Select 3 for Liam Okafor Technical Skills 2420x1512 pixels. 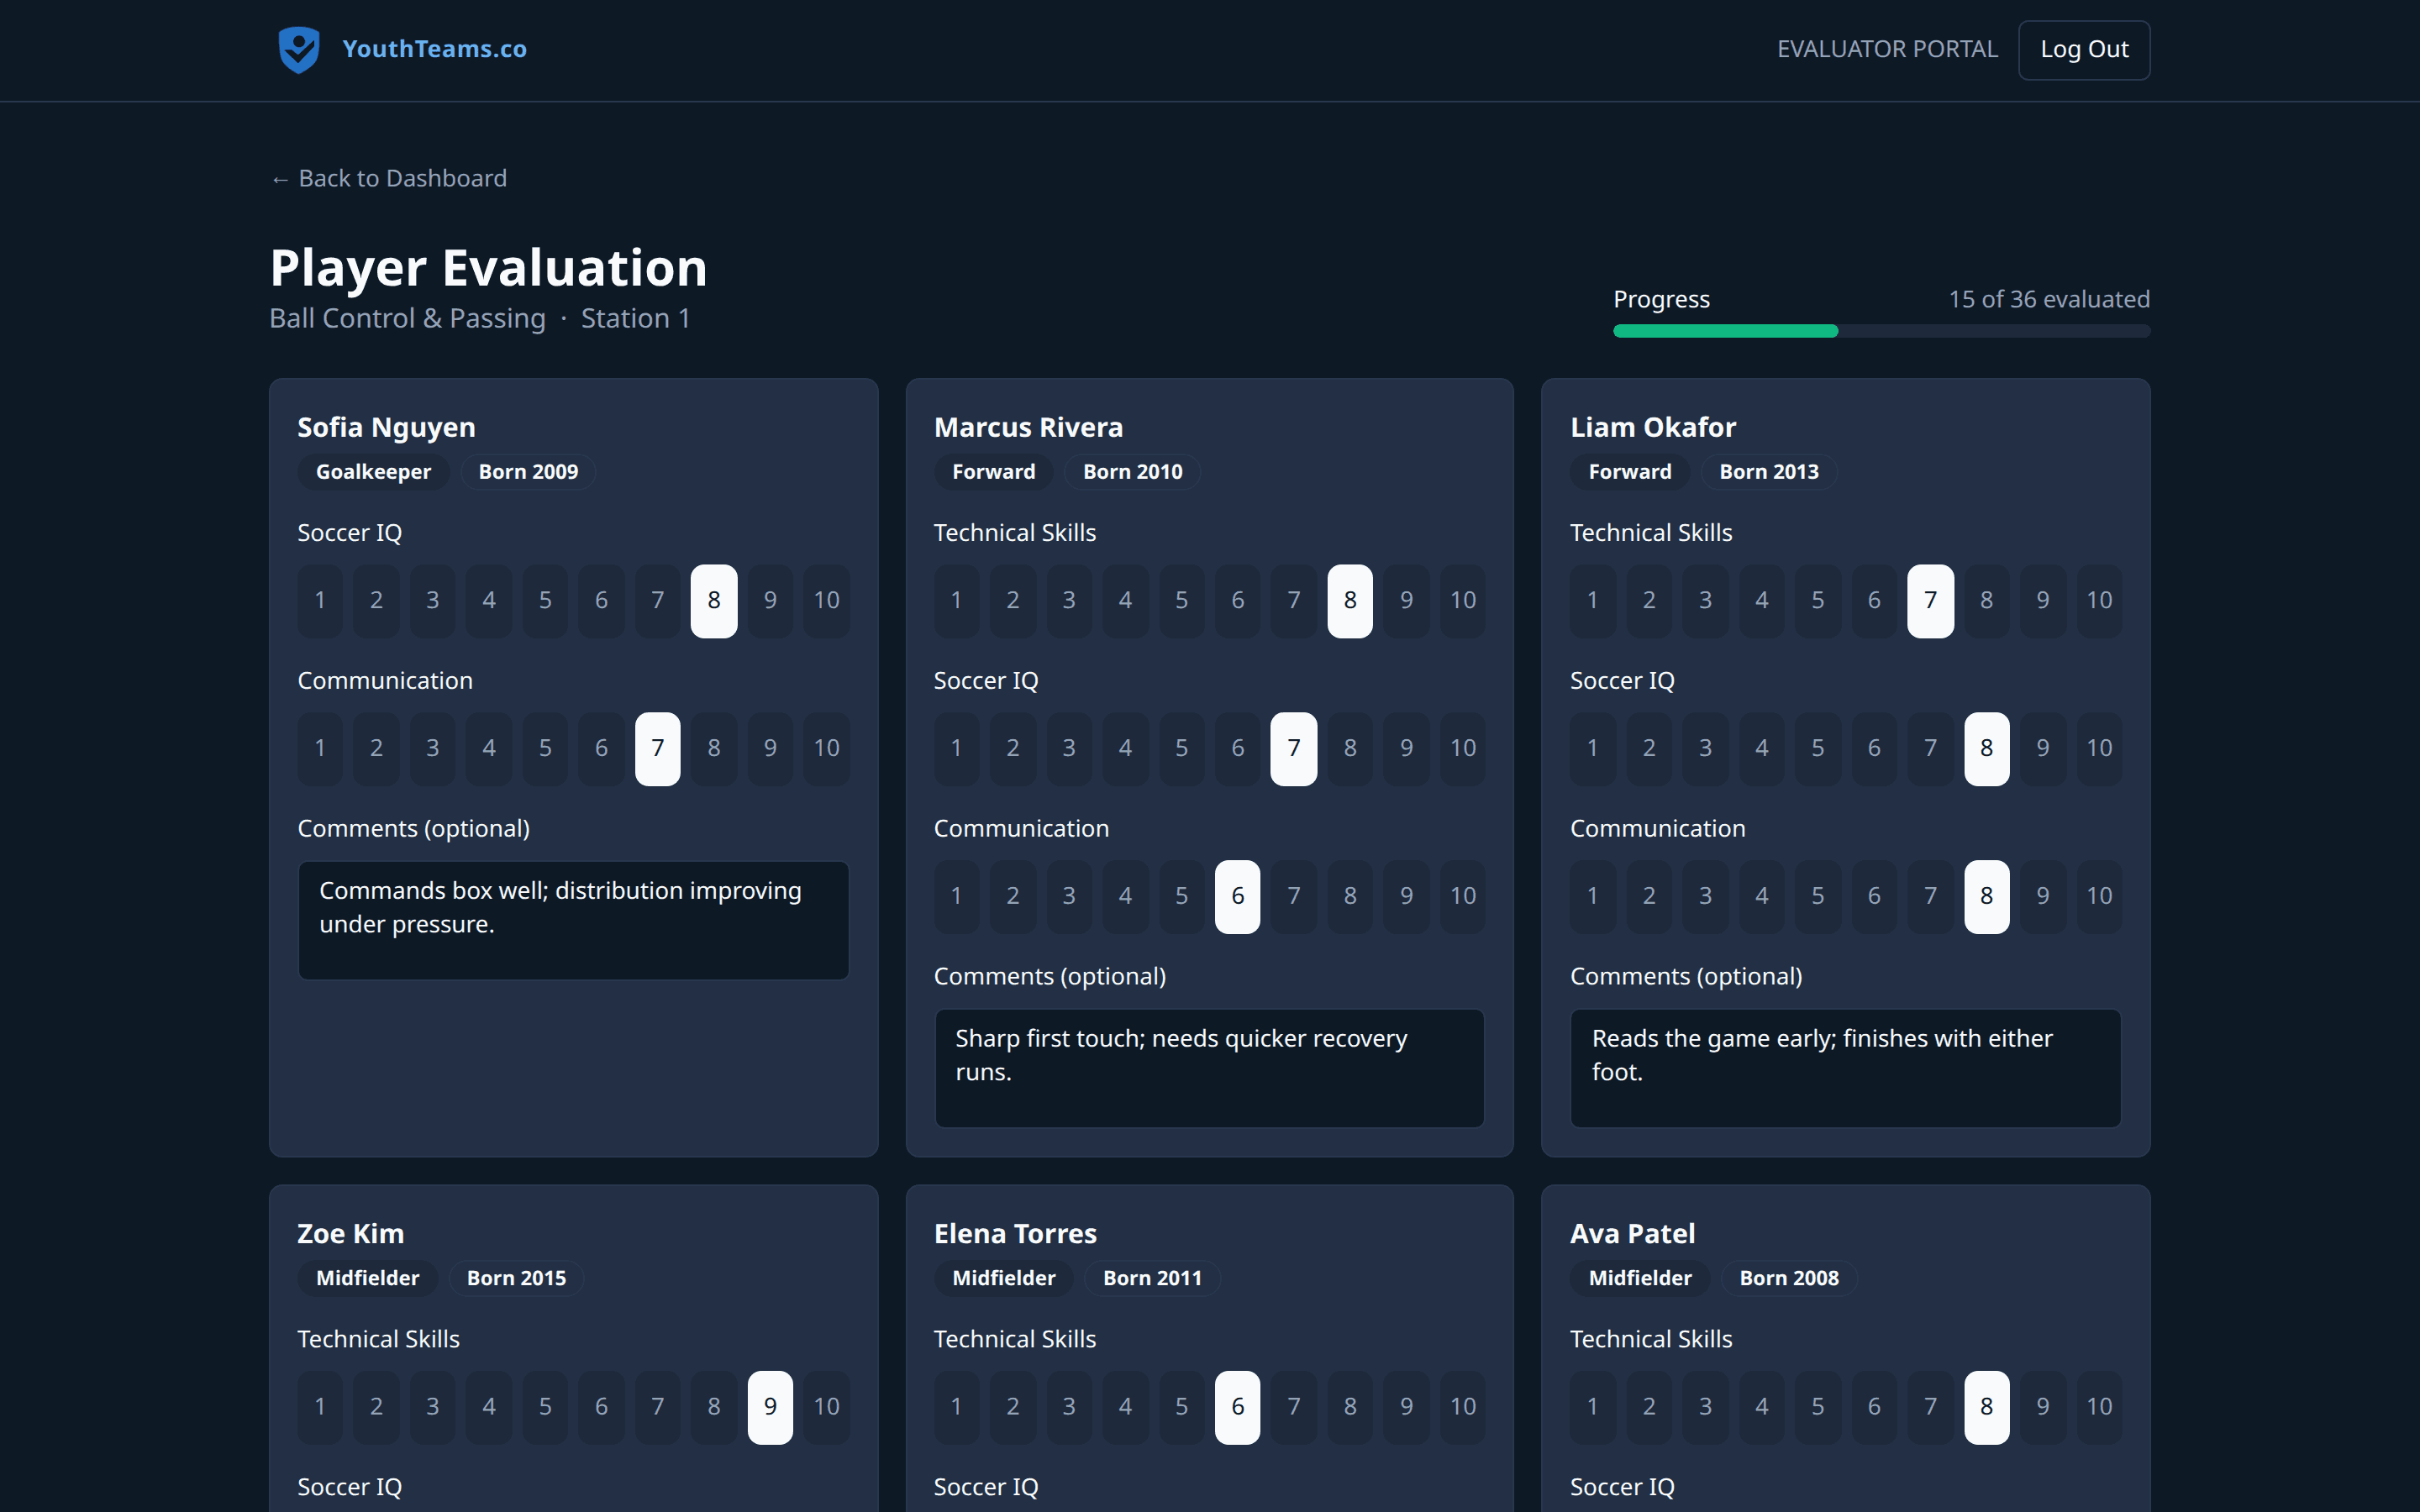[x=1705, y=601]
